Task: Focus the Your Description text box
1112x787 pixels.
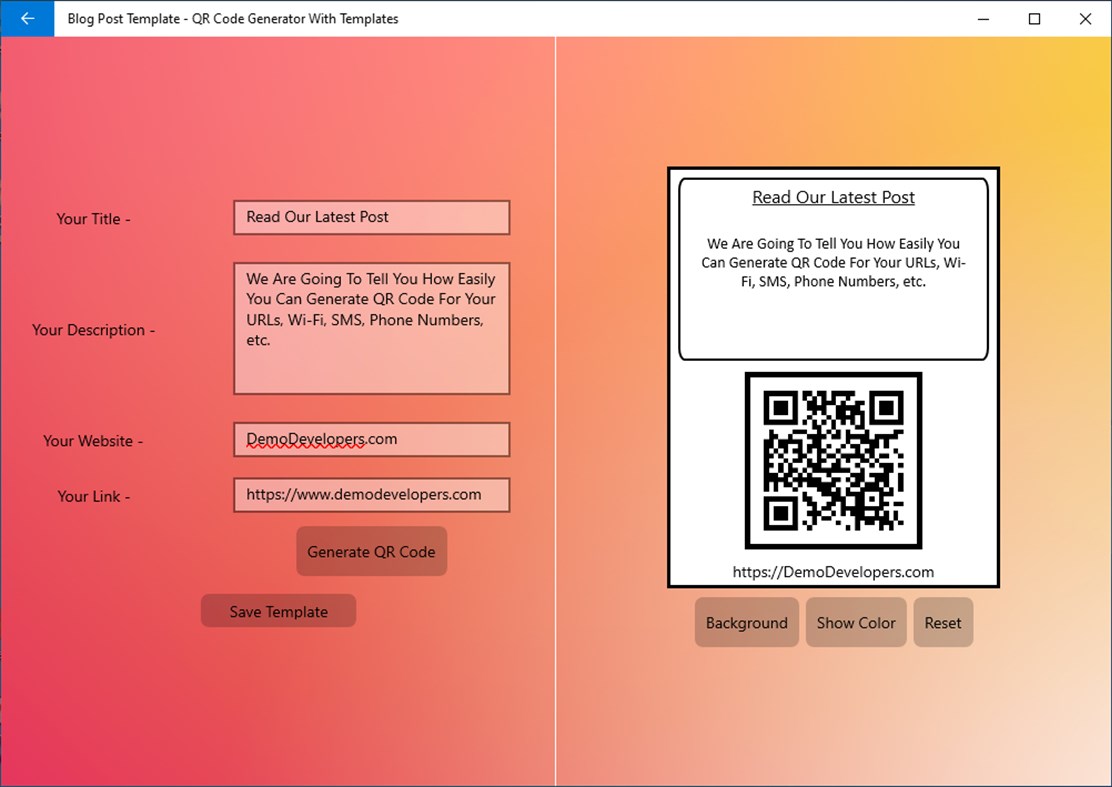Action: 372,328
